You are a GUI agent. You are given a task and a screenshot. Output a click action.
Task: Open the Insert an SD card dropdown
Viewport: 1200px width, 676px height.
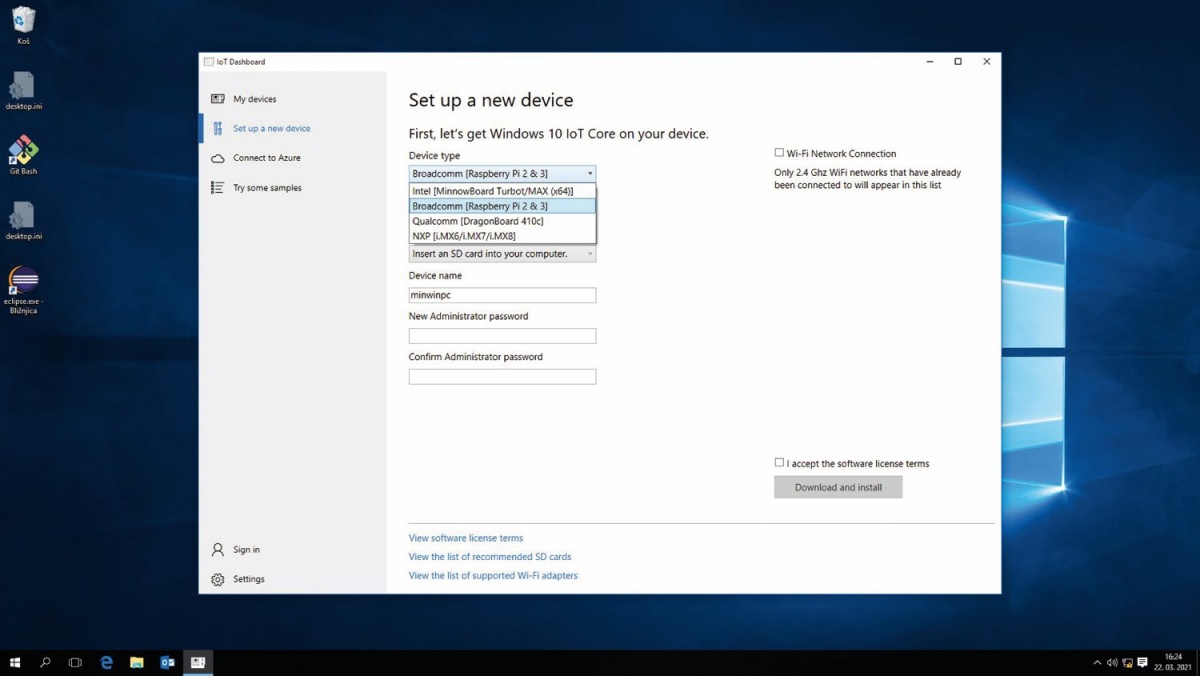point(502,254)
